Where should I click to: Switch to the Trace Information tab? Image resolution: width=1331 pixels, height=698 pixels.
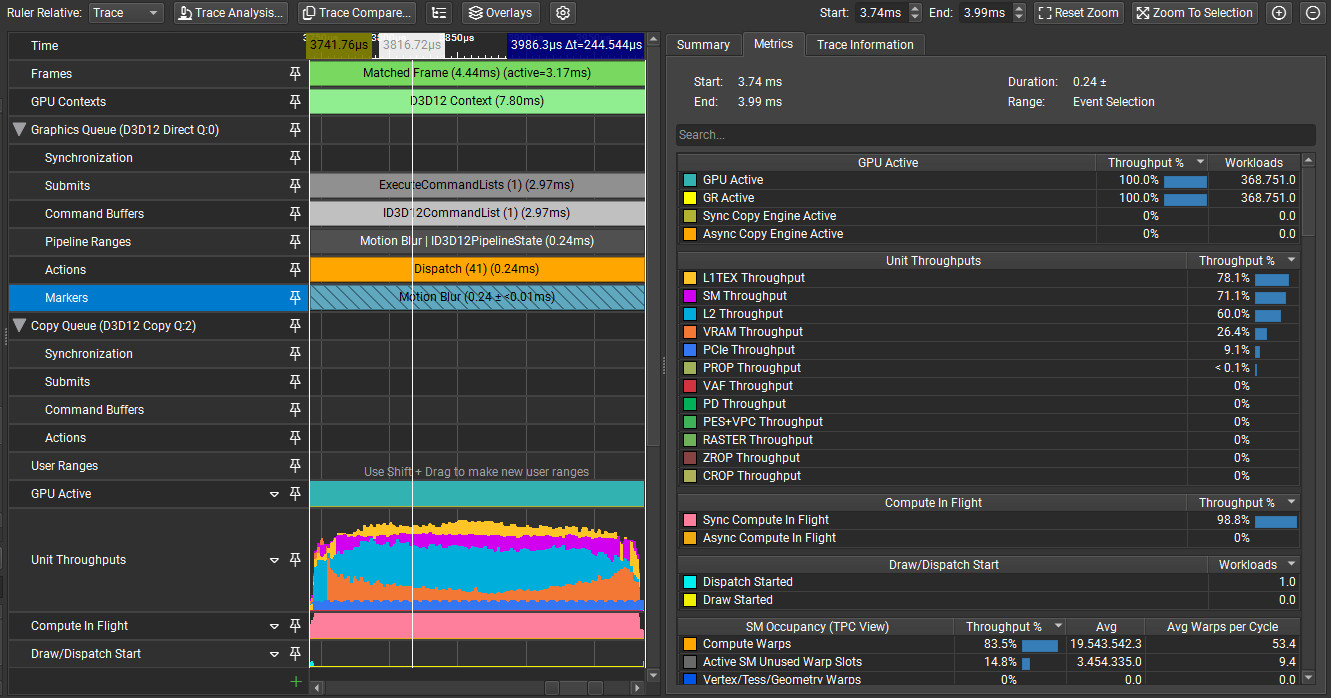(x=865, y=45)
